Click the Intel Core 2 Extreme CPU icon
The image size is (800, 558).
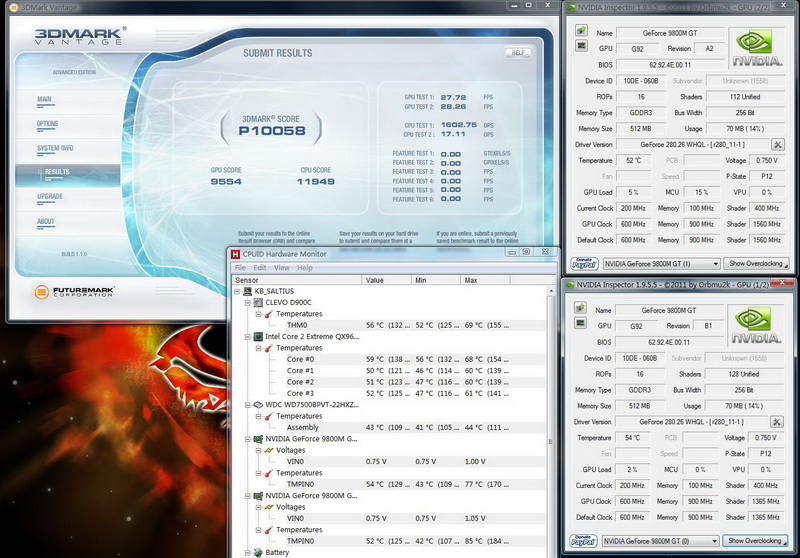pyautogui.click(x=258, y=337)
